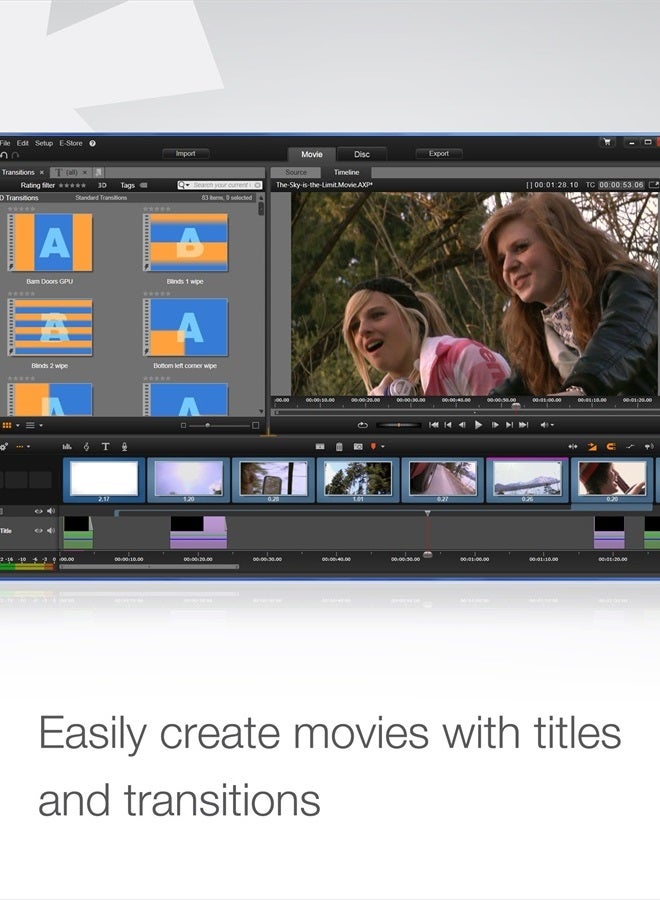Close the (all) library tab

[84, 173]
